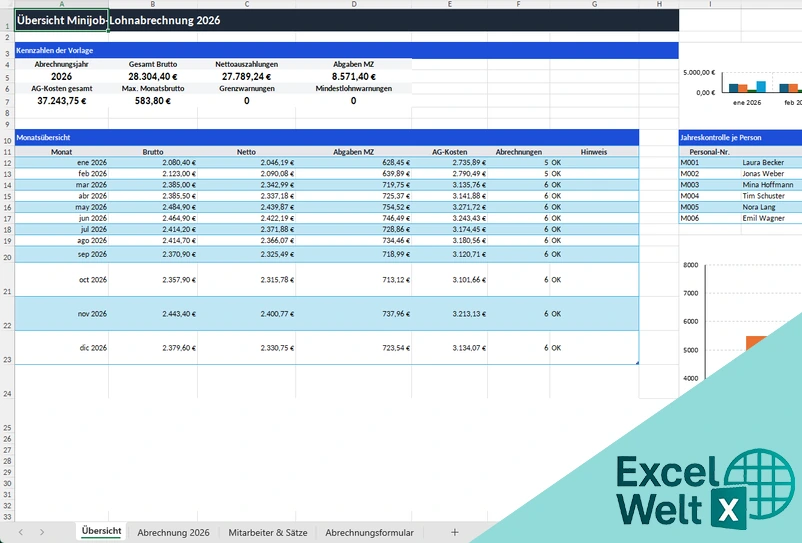The image size is (802, 543).
Task: Select the Monat column header cell
Action: (x=61, y=152)
